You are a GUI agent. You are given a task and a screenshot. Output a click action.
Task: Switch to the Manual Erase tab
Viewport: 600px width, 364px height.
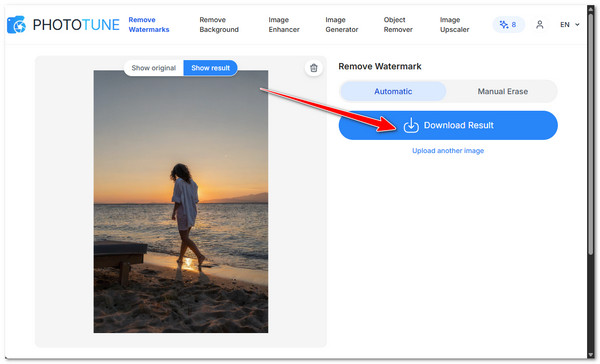pyautogui.click(x=502, y=91)
